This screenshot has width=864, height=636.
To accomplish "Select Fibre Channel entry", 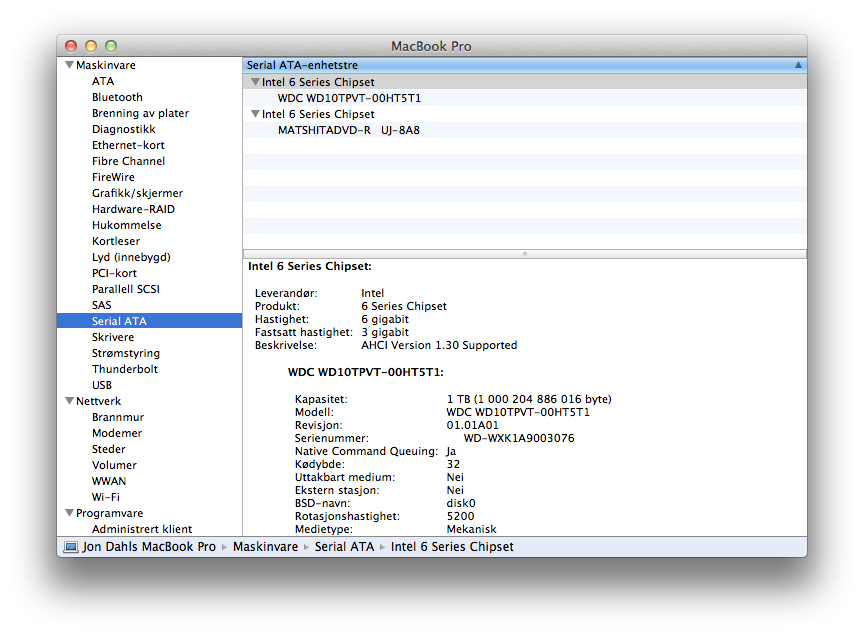I will (x=128, y=161).
